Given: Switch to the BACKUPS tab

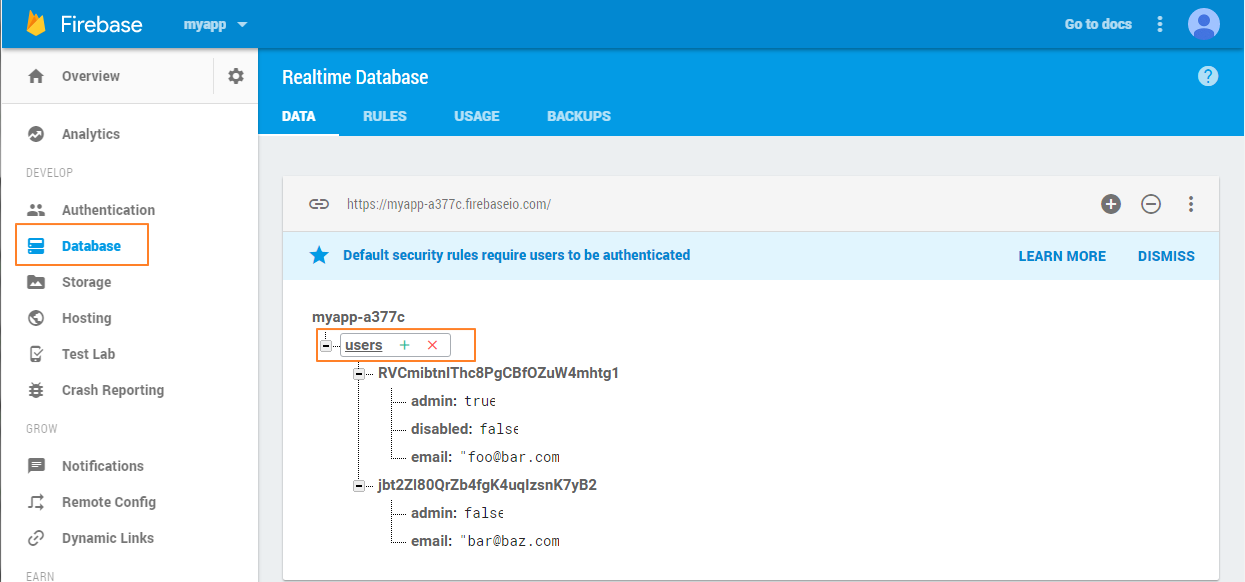Looking at the screenshot, I should (x=579, y=116).
